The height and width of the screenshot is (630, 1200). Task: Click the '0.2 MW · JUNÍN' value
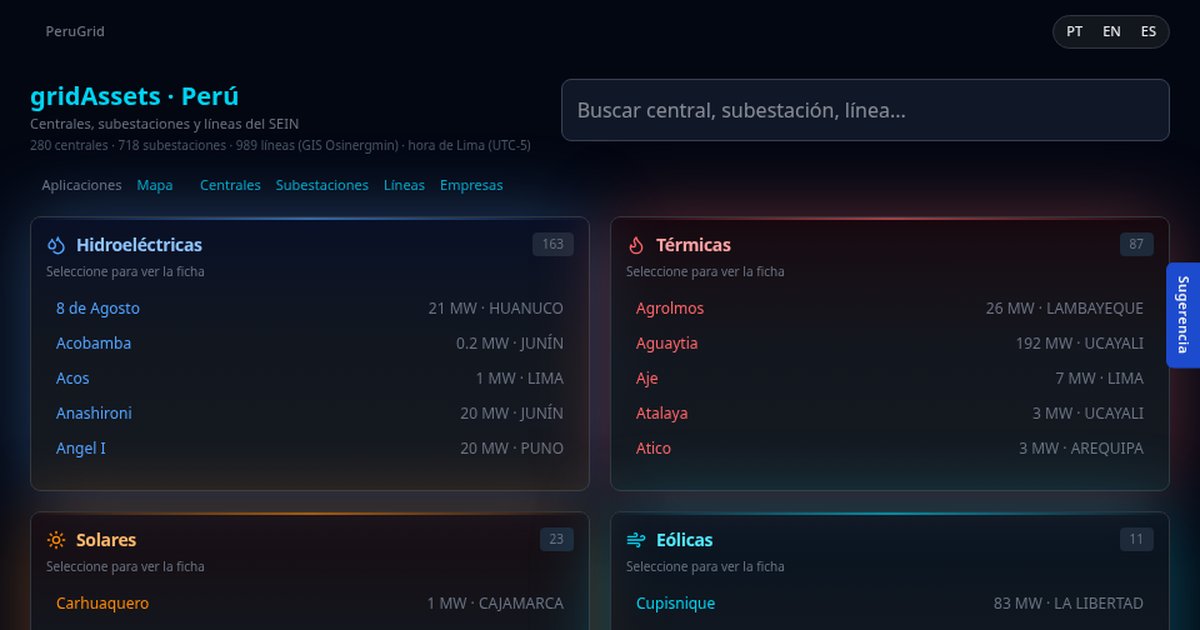coord(510,343)
